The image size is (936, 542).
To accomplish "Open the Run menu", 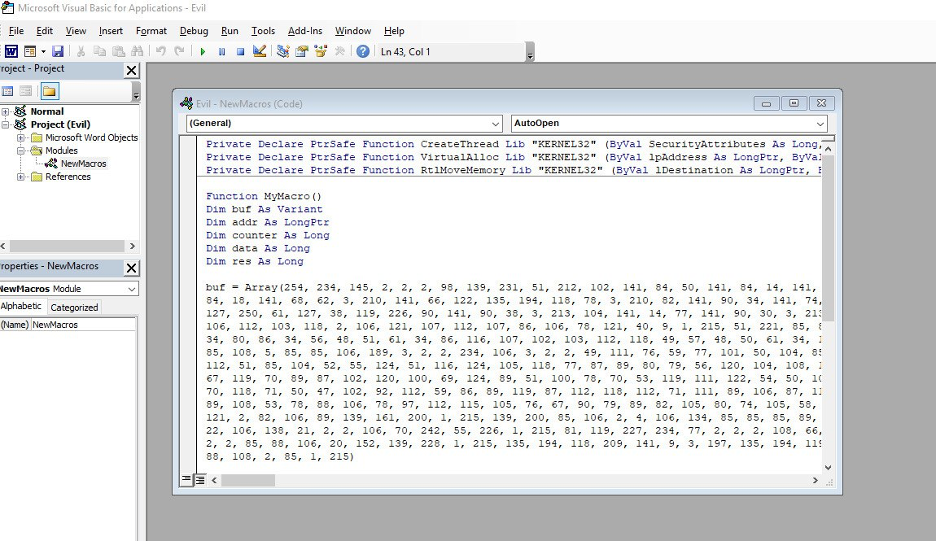I will 229,31.
